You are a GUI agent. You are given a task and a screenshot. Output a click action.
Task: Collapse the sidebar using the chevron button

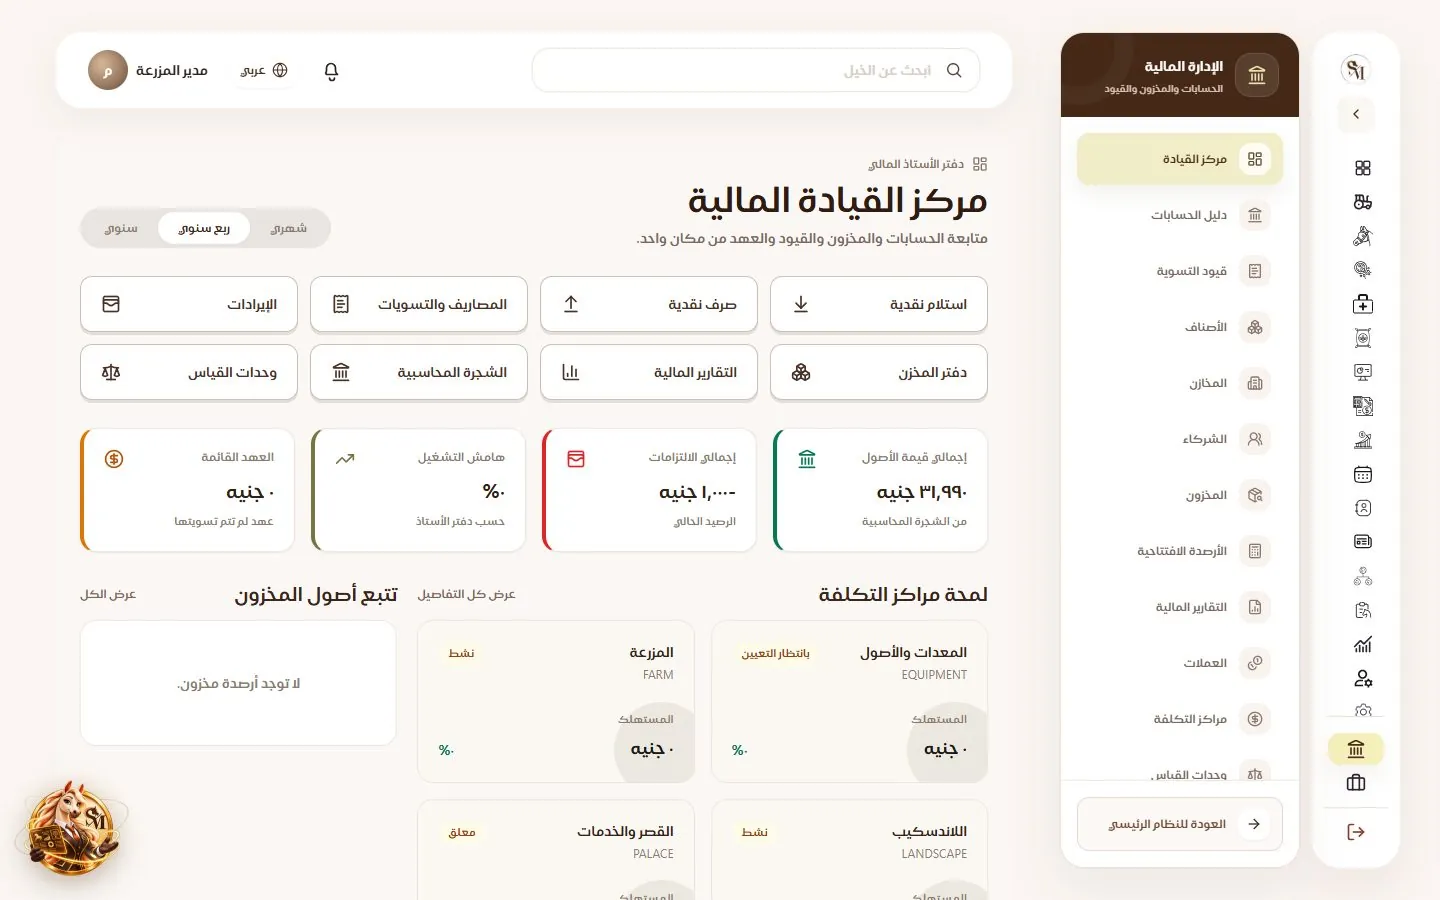click(1356, 114)
